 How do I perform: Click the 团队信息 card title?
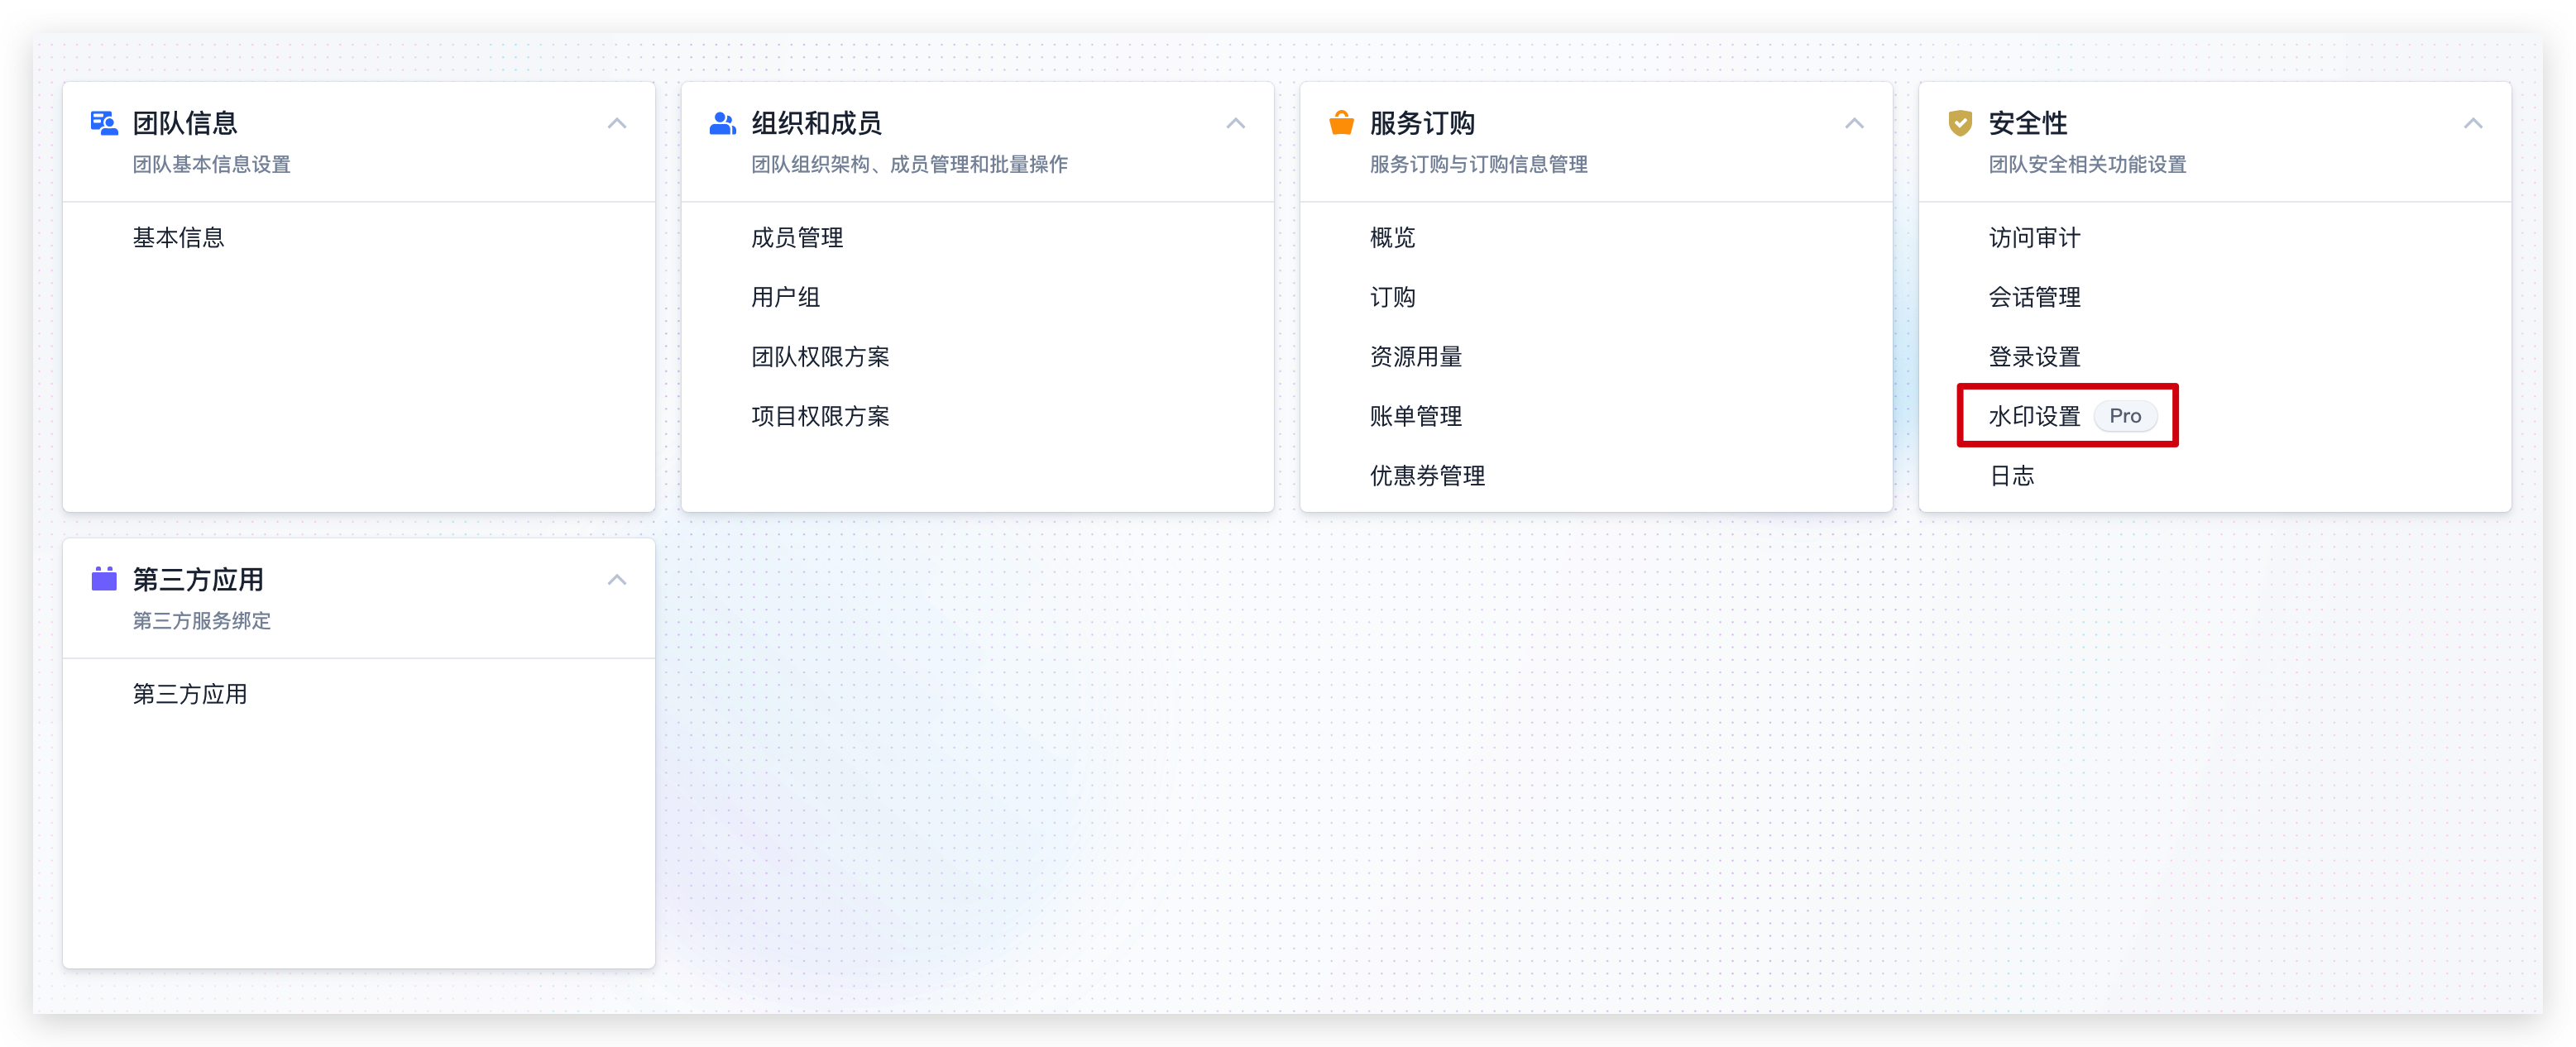(185, 123)
